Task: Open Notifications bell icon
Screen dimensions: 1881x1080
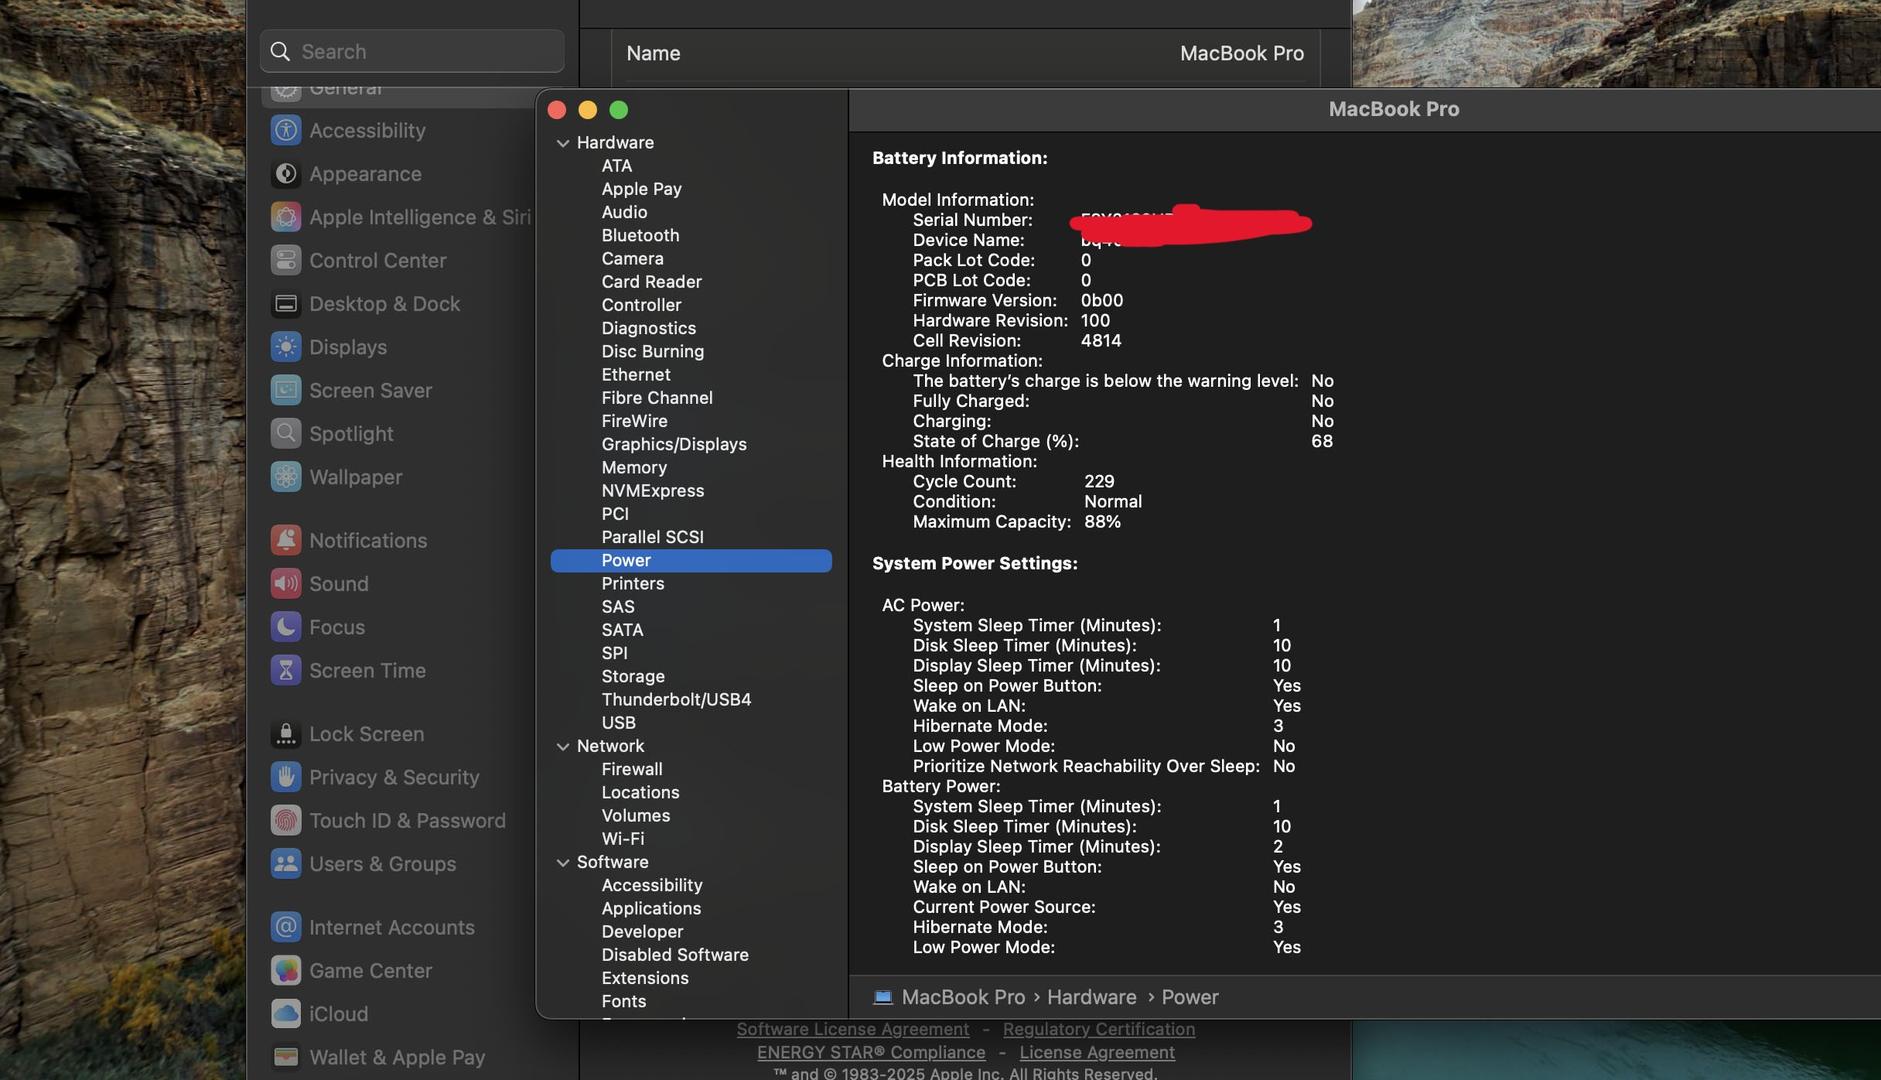Action: coord(286,540)
